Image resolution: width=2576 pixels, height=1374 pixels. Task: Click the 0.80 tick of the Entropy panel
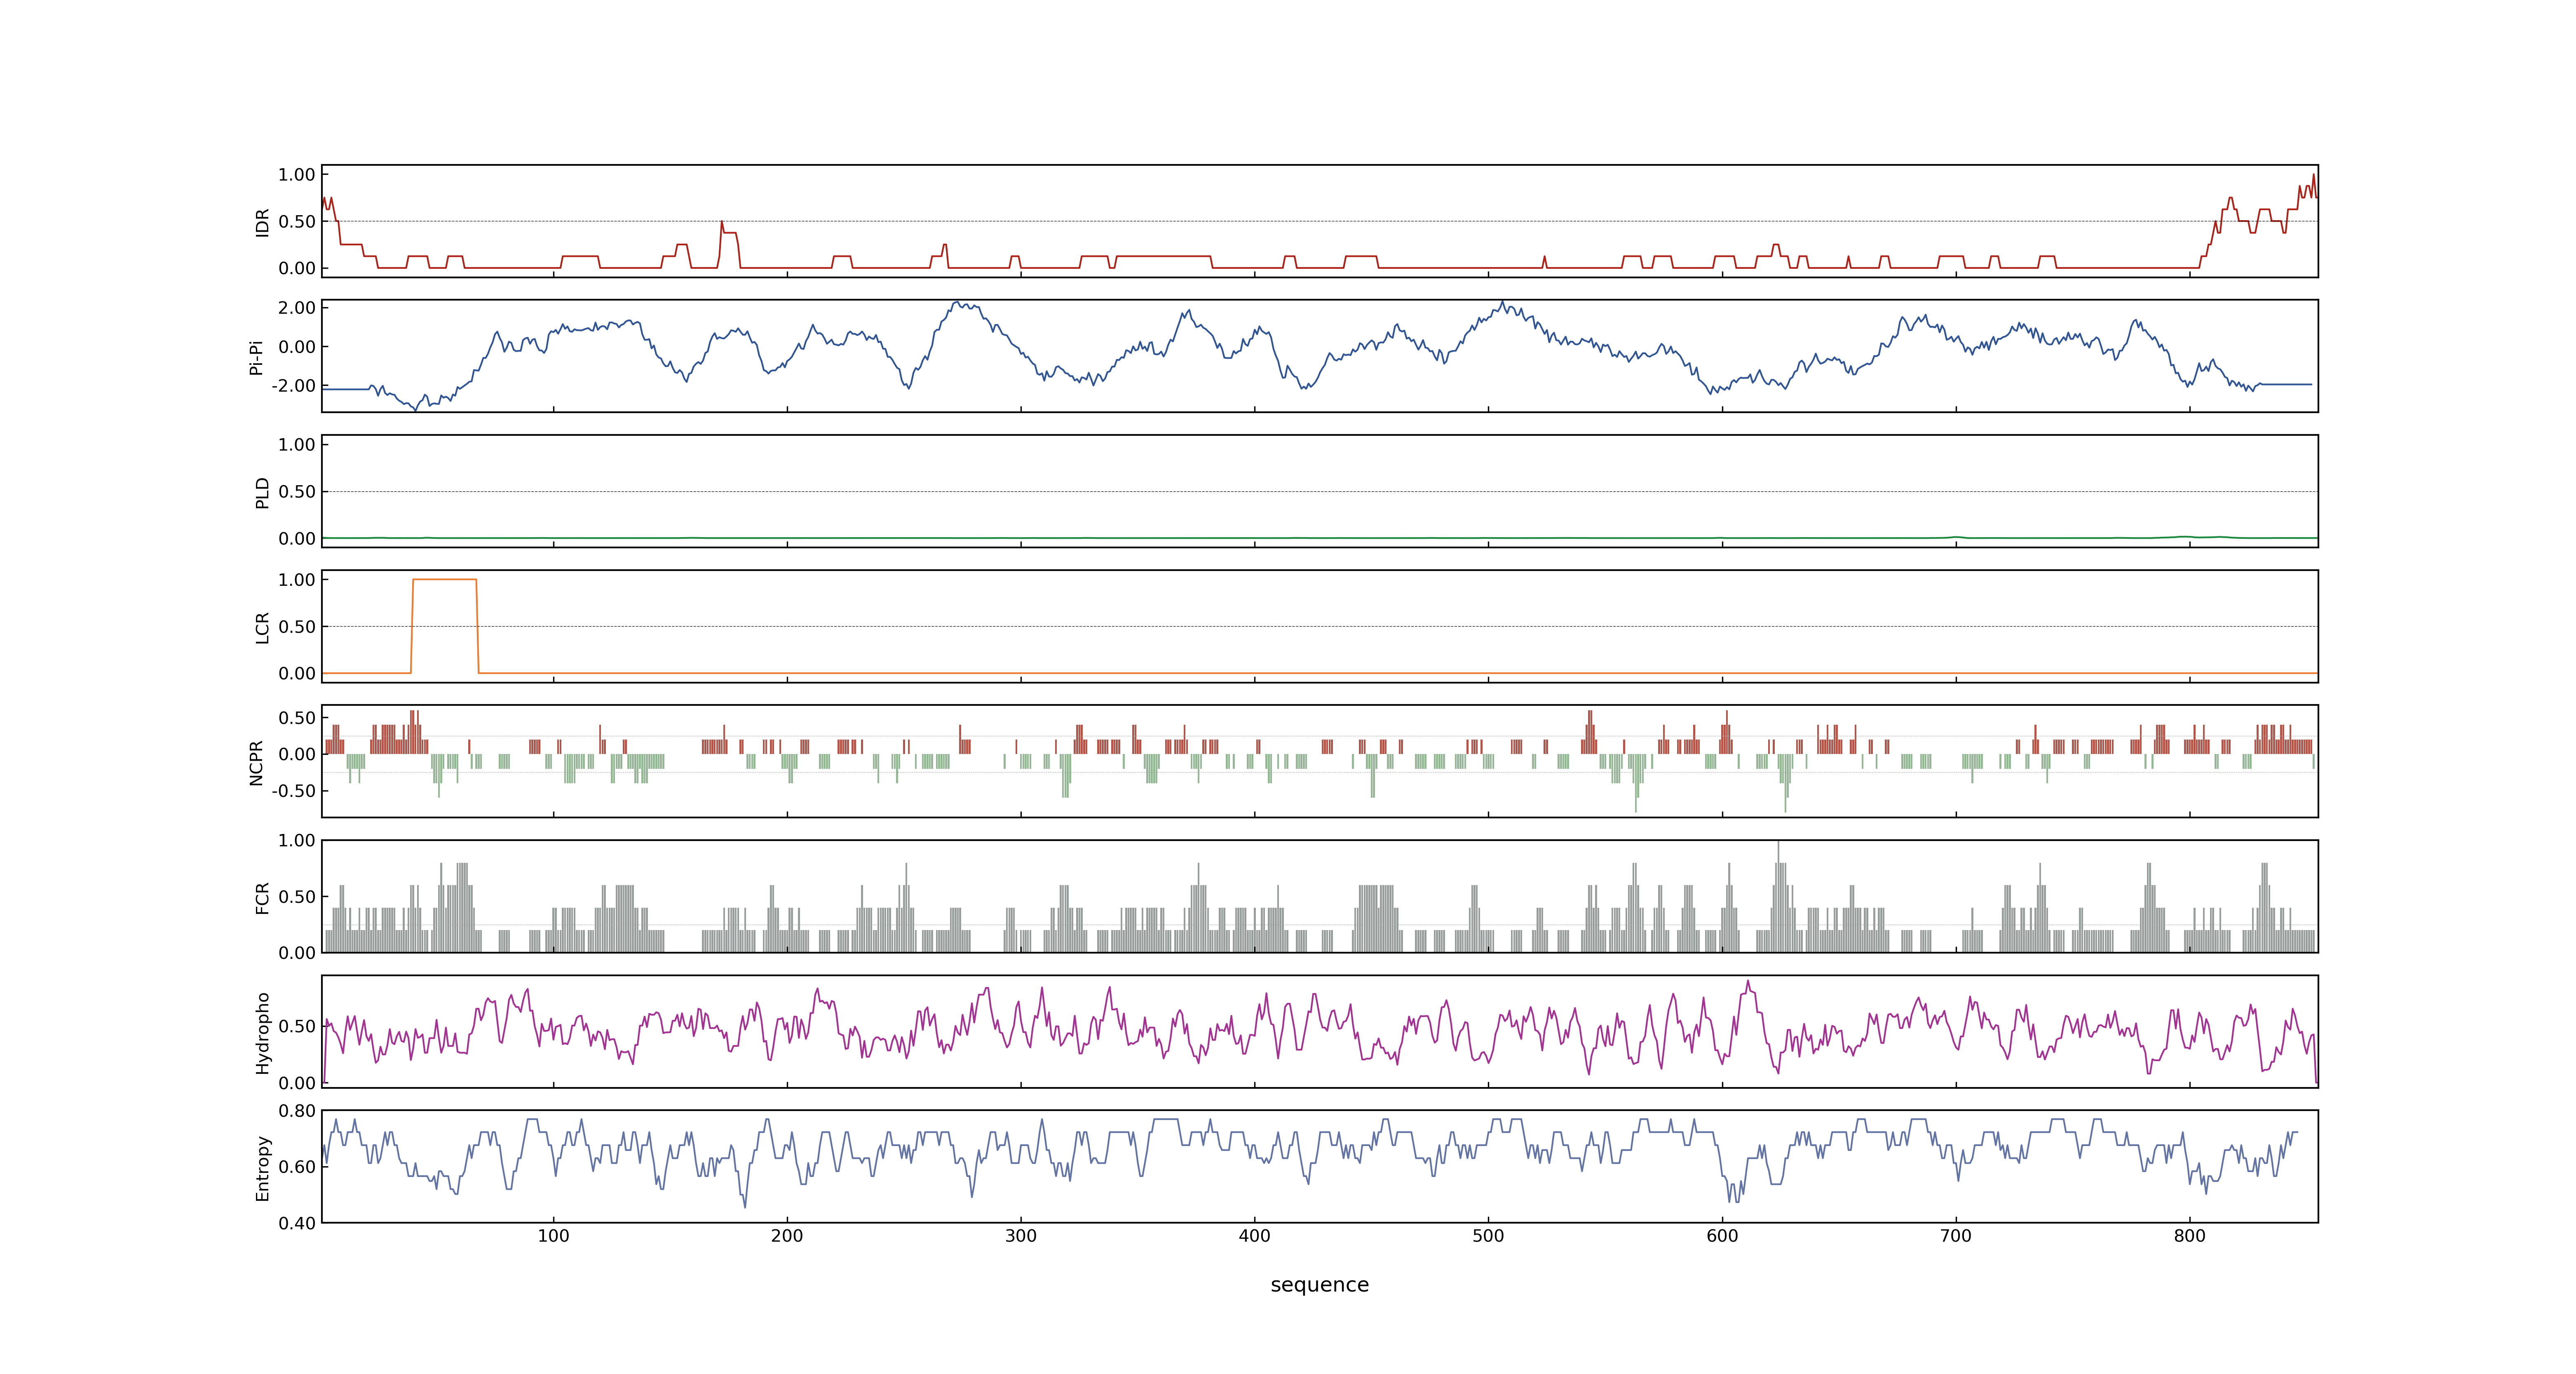coord(297,1111)
